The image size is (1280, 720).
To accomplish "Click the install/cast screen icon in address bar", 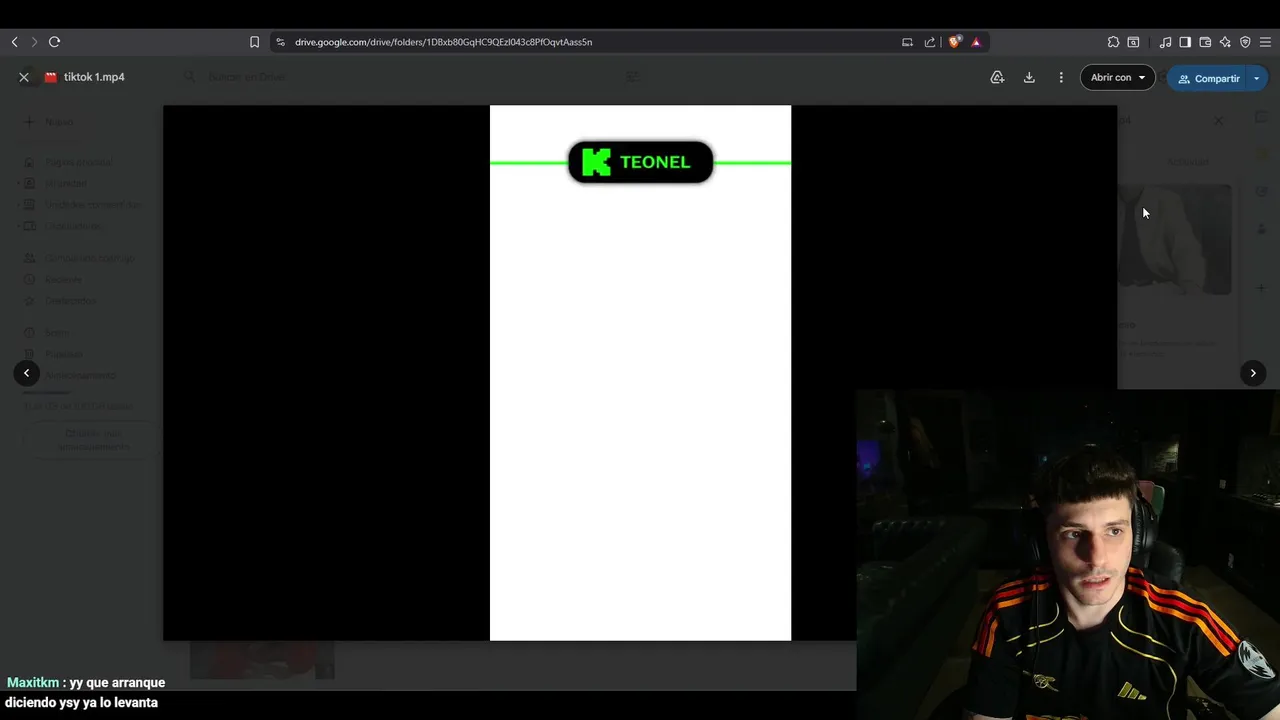I will point(907,42).
